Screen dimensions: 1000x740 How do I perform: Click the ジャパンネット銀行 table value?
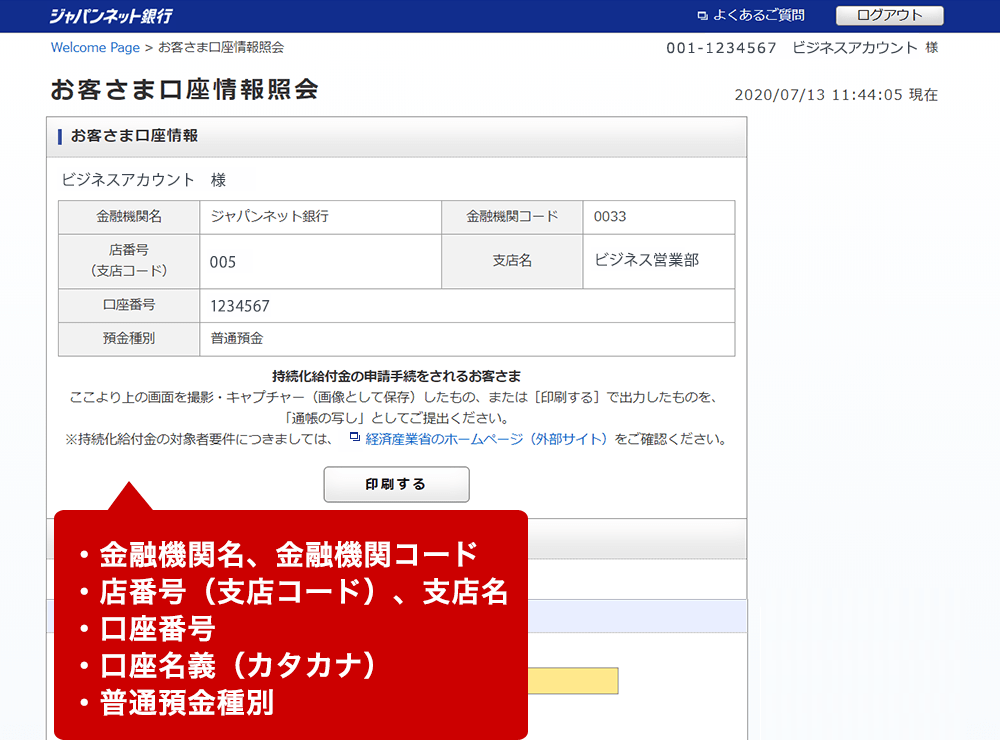click(x=270, y=217)
